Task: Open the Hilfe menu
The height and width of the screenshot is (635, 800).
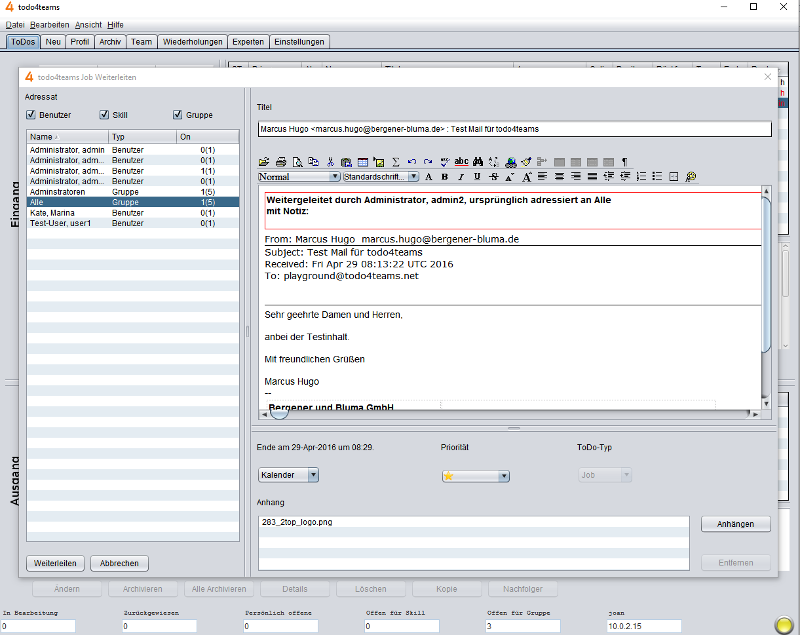Action: tap(115, 25)
